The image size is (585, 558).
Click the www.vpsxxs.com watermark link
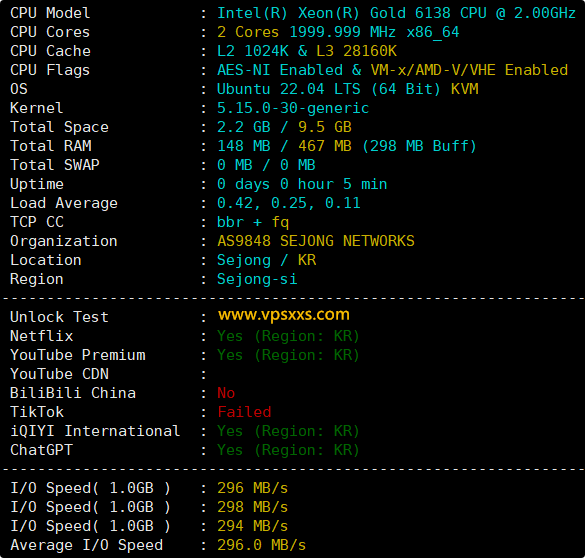(284, 315)
